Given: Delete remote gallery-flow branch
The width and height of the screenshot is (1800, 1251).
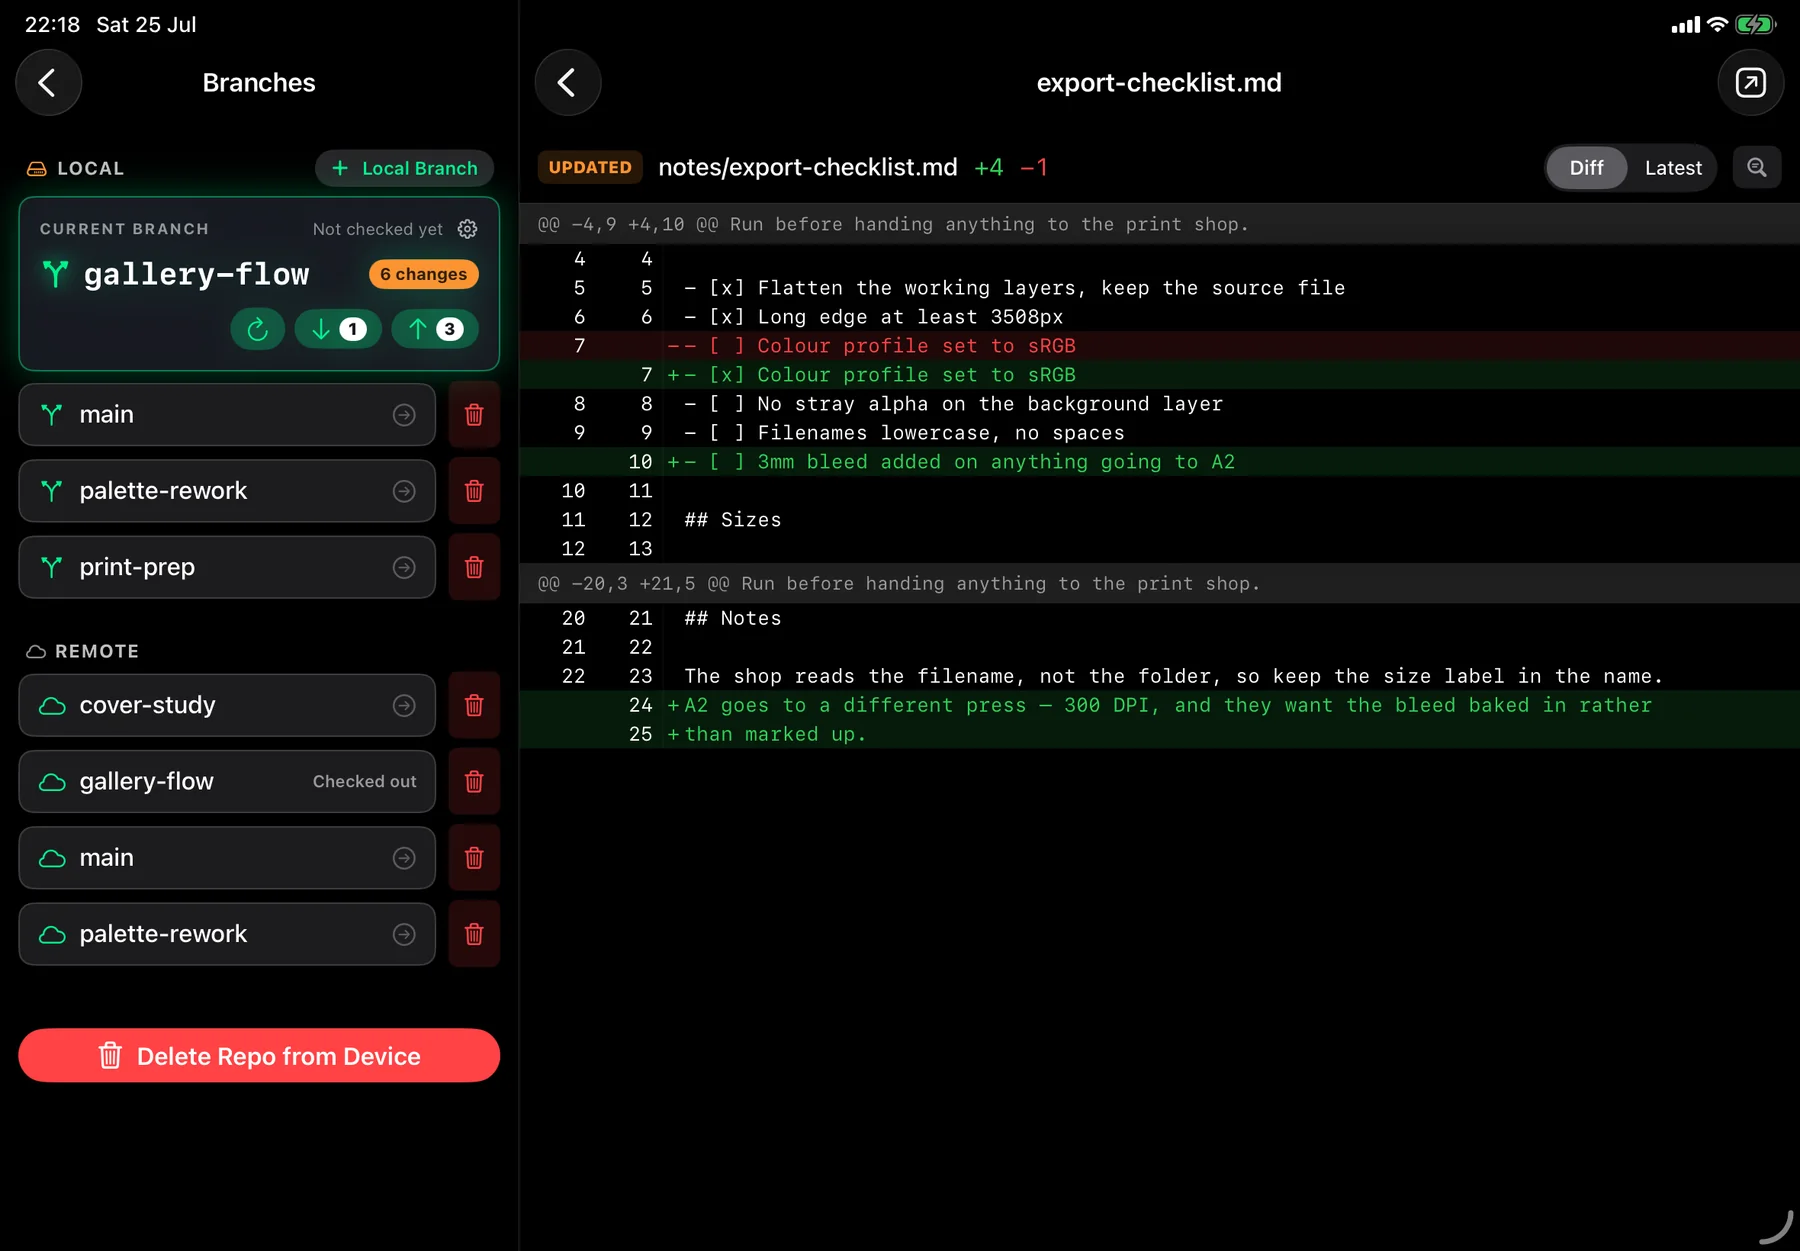Looking at the screenshot, I should coord(474,781).
